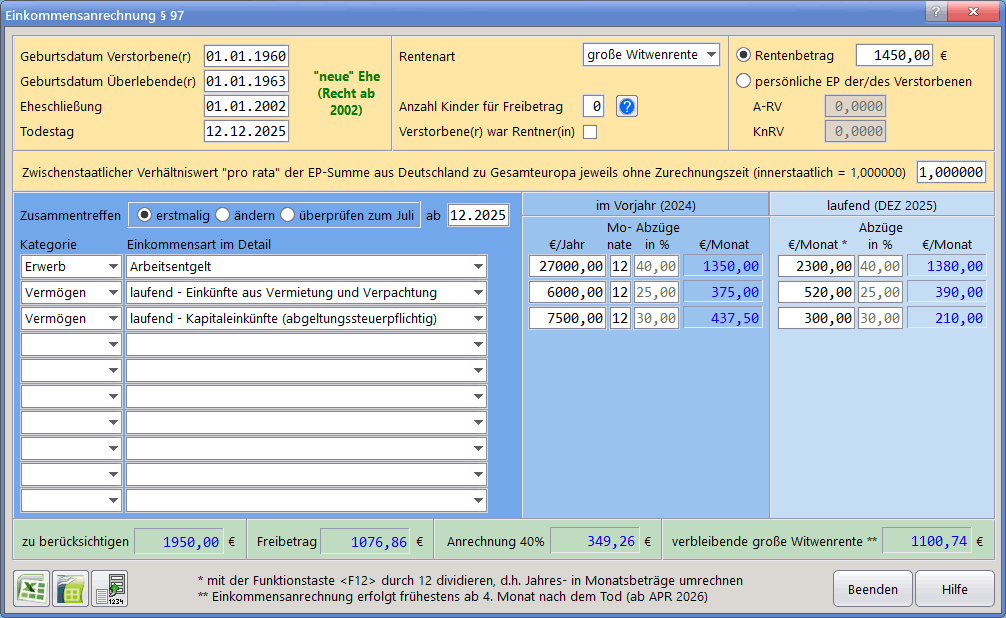Click the Todestag date field

point(246,131)
